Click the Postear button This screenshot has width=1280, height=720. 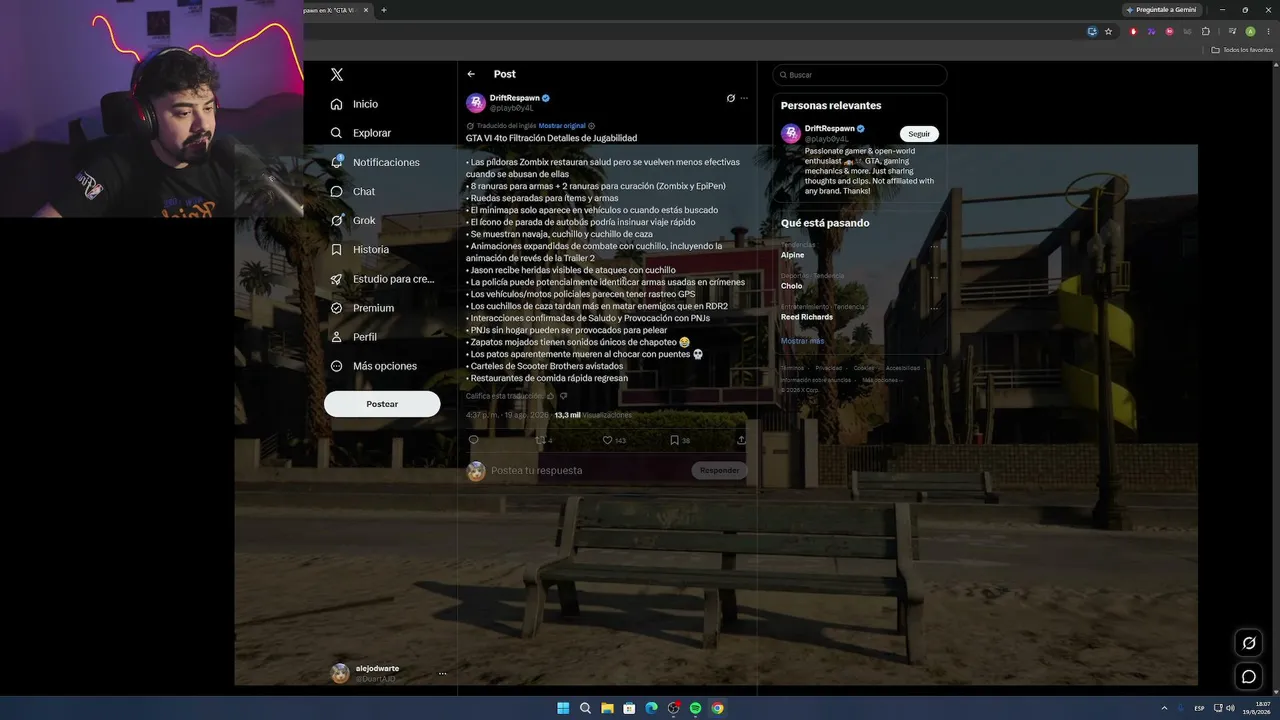point(382,404)
